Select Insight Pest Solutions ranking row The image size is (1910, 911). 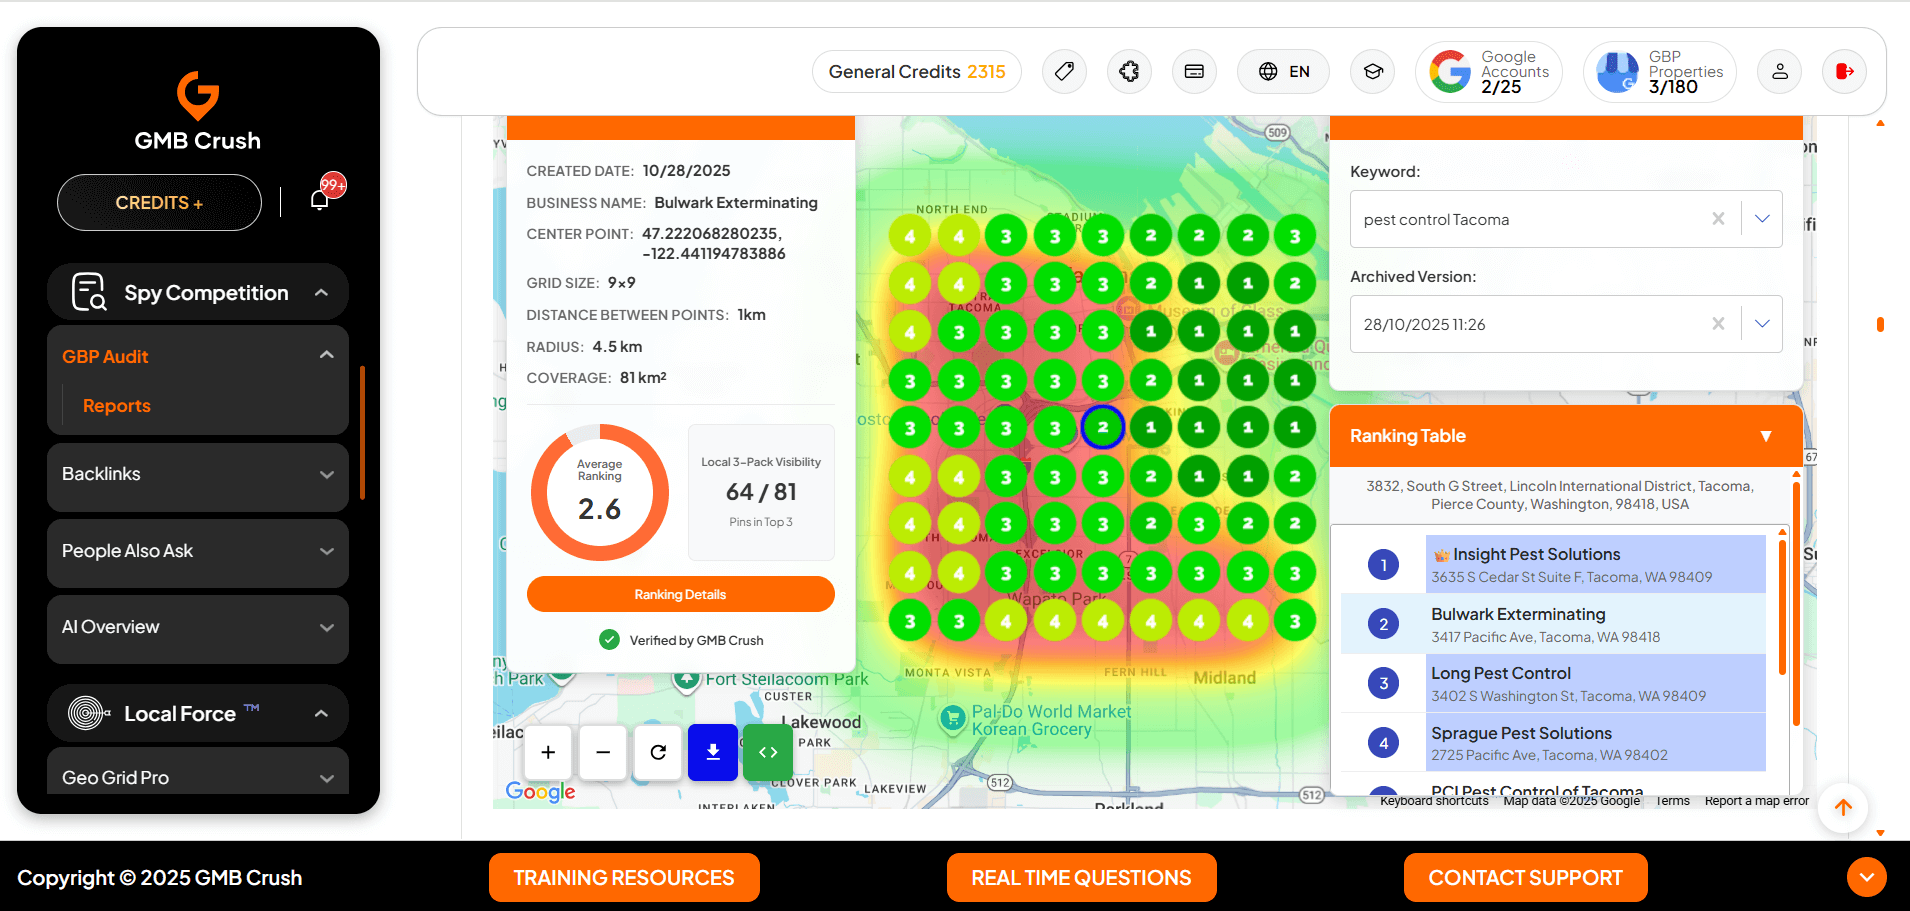tap(1553, 565)
